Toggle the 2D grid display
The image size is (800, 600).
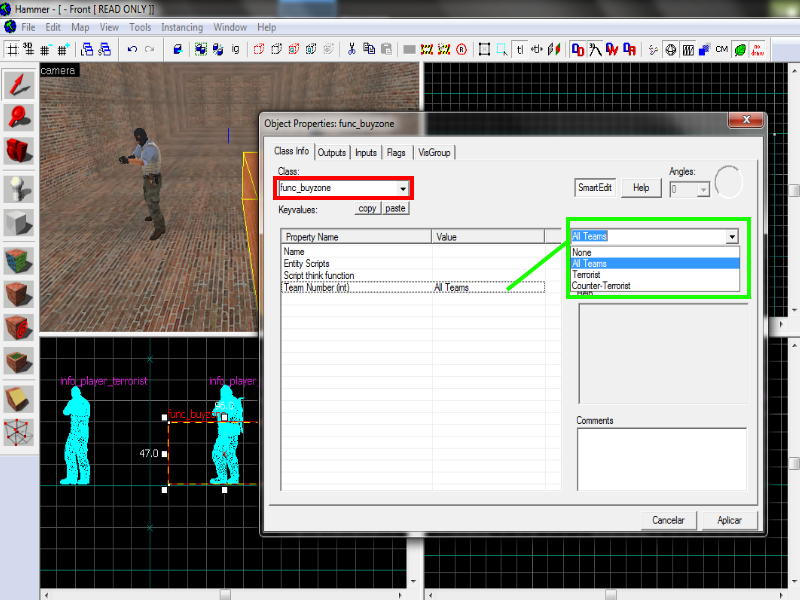pos(12,49)
